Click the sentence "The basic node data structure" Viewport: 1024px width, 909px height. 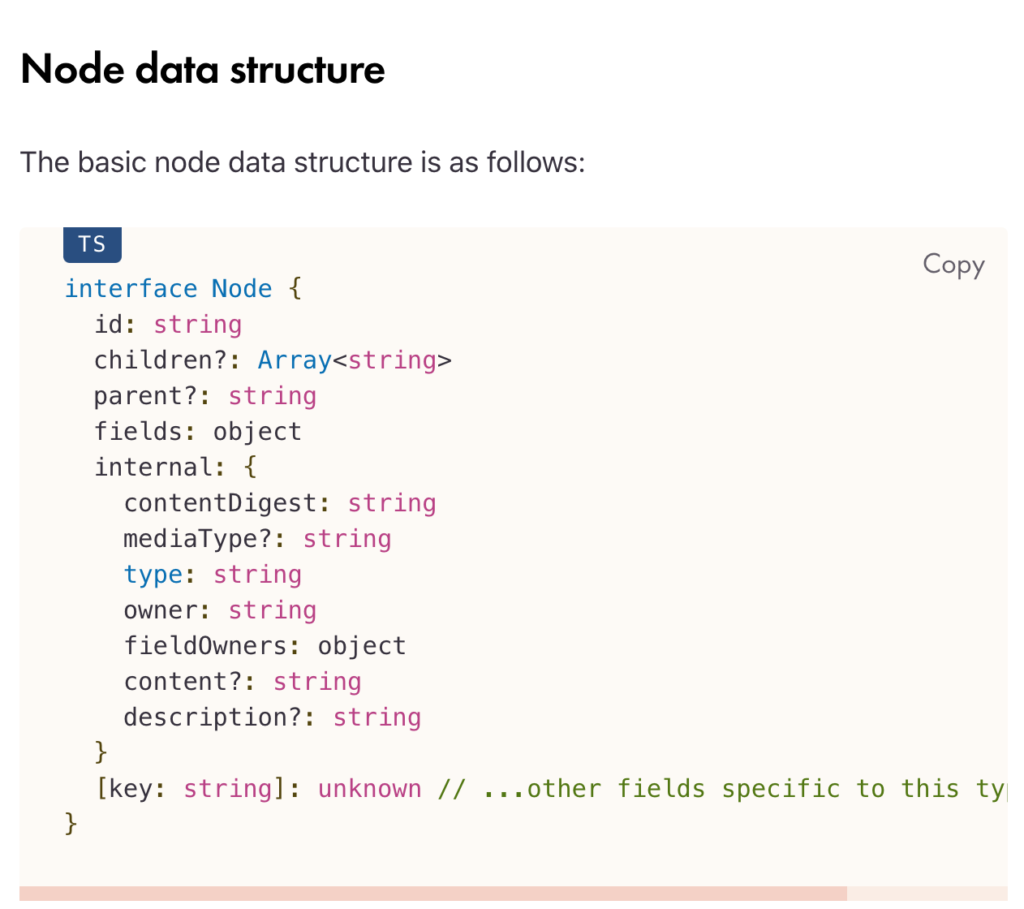[x=302, y=161]
